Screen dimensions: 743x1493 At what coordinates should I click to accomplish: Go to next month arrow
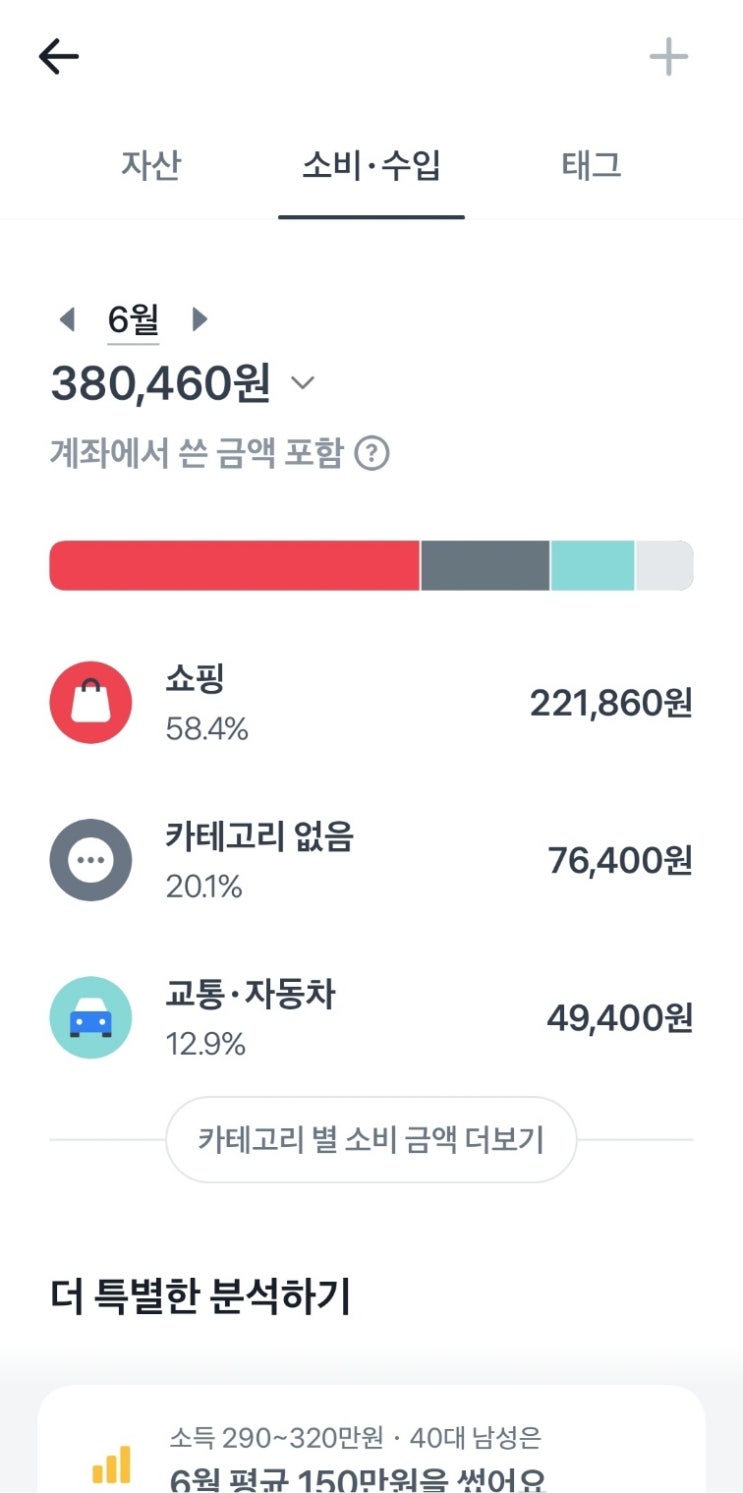point(199,320)
